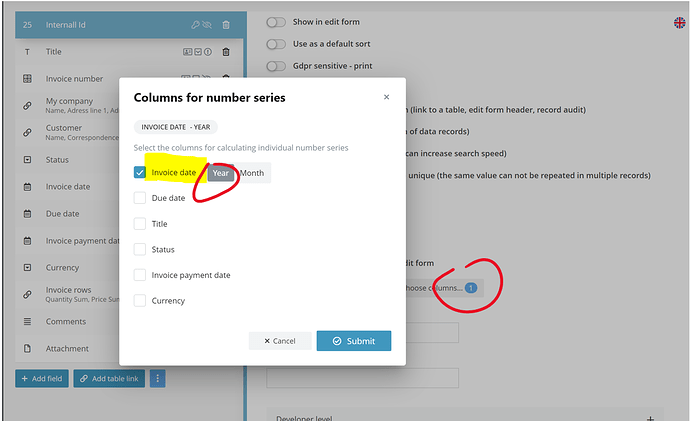Expand the Developer level section
690x421 pixels.
650,418
